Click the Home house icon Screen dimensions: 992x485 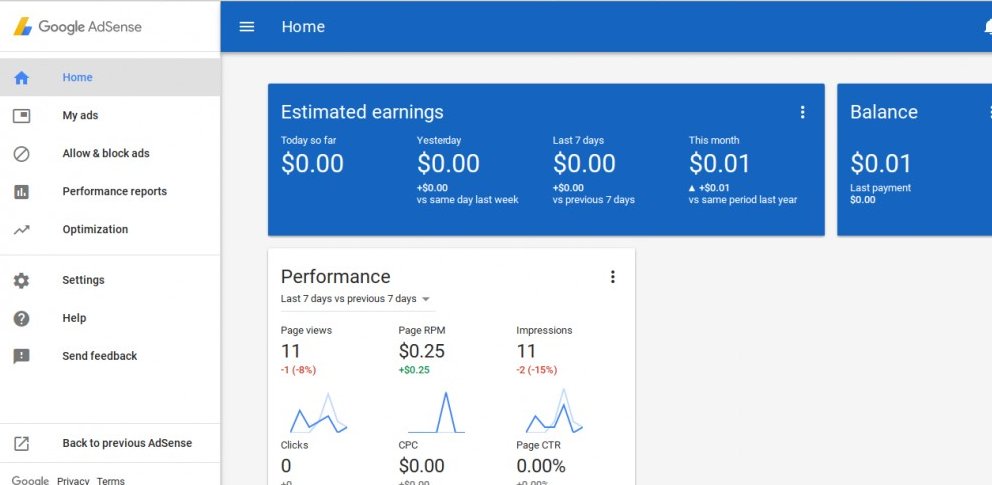pyautogui.click(x=22, y=78)
